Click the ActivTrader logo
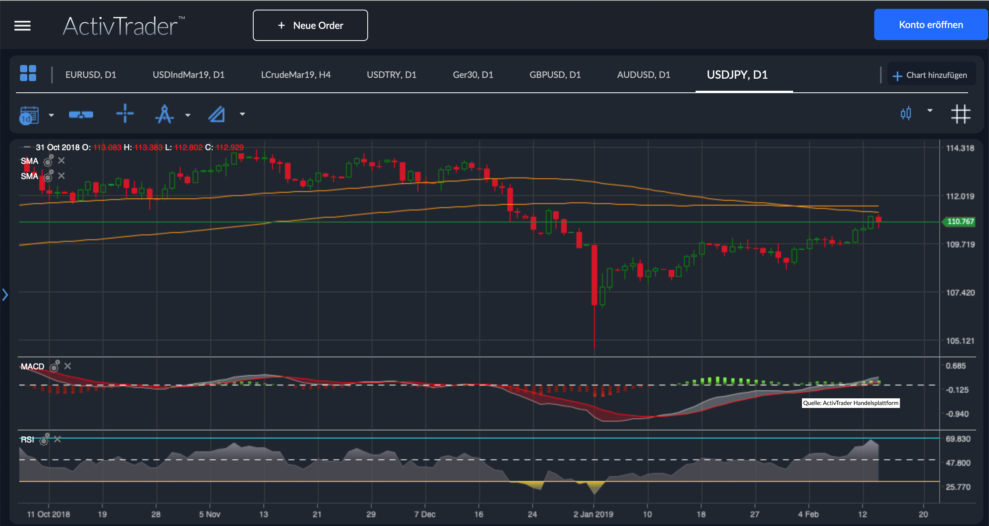Image resolution: width=989 pixels, height=526 pixels. (x=124, y=26)
